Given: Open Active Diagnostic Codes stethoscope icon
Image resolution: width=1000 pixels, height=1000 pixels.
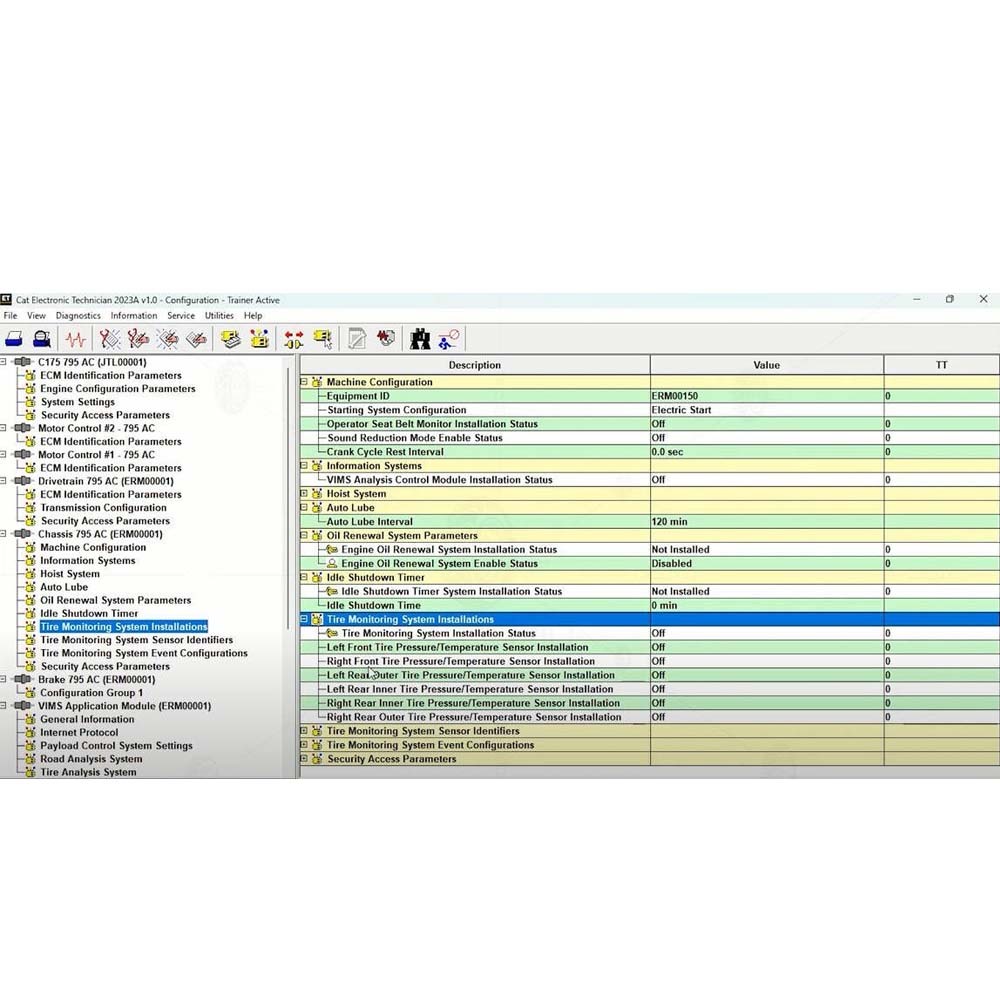Looking at the screenshot, I should [109, 339].
